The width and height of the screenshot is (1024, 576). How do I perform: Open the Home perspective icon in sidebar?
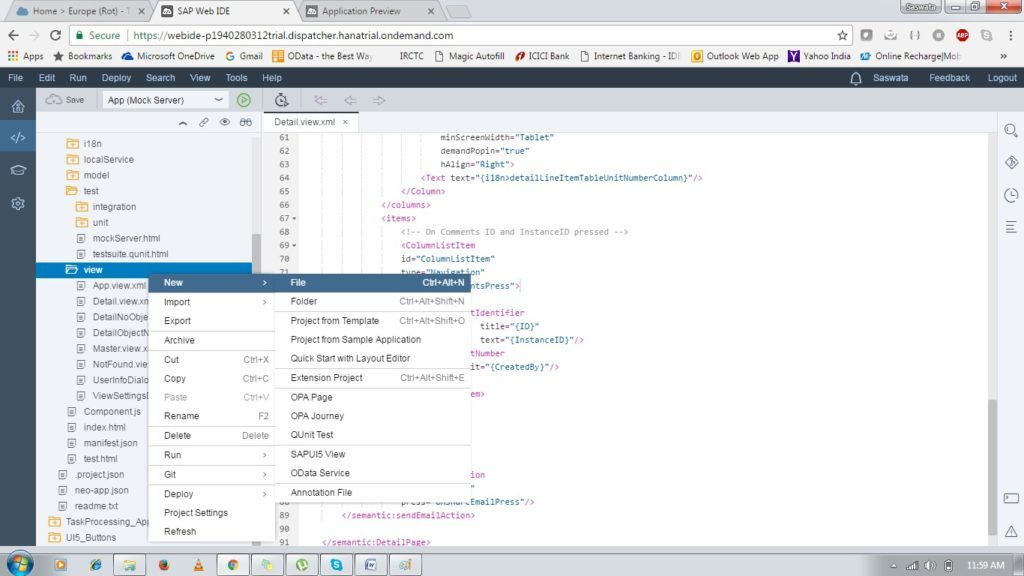point(18,106)
